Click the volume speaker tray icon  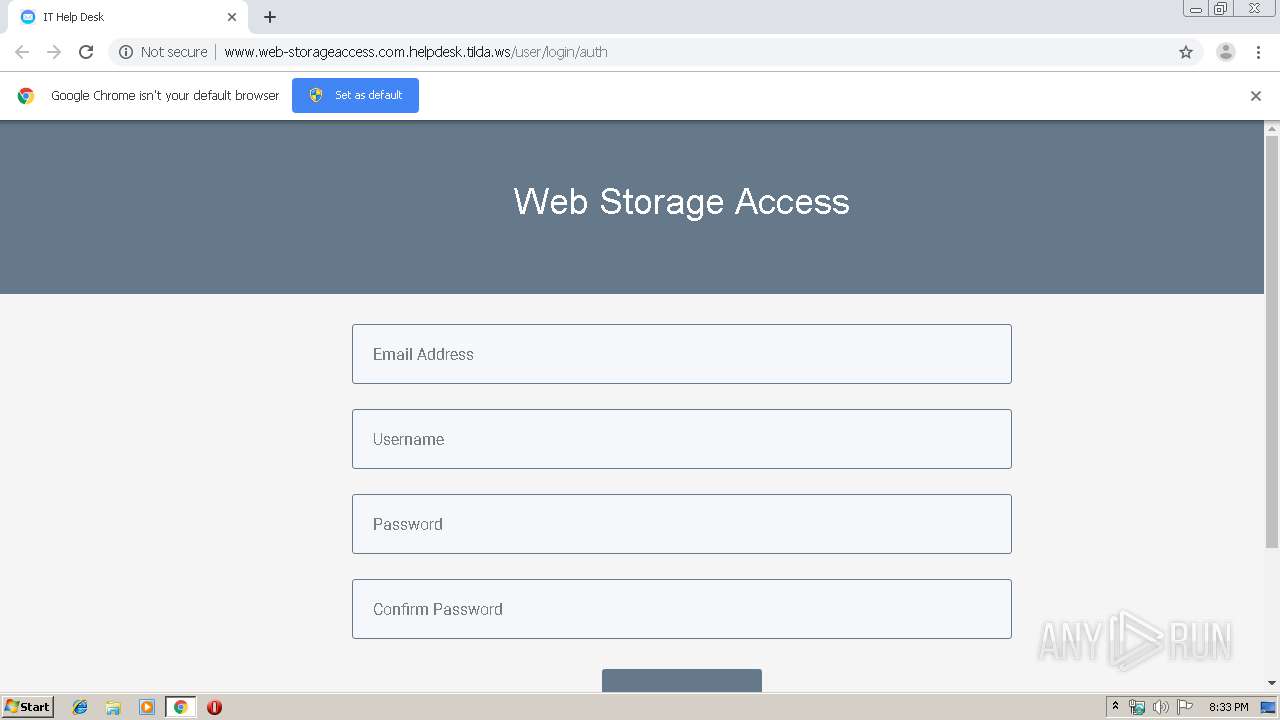pyautogui.click(x=1160, y=707)
